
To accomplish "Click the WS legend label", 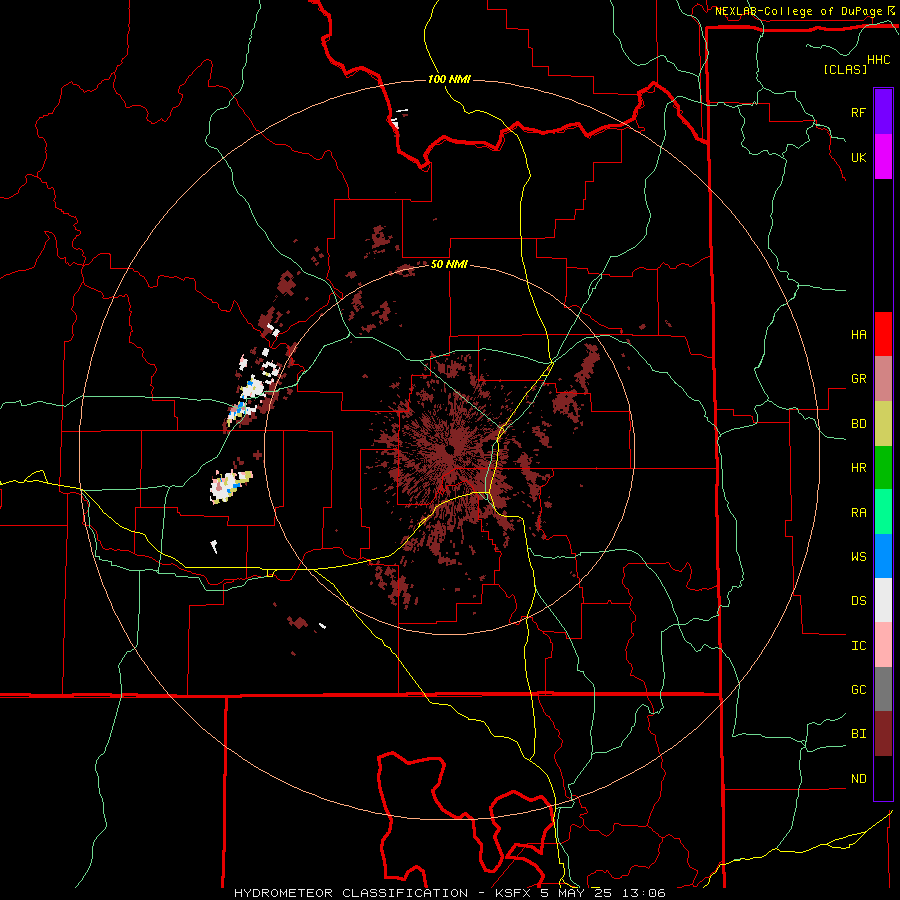I will [x=858, y=556].
